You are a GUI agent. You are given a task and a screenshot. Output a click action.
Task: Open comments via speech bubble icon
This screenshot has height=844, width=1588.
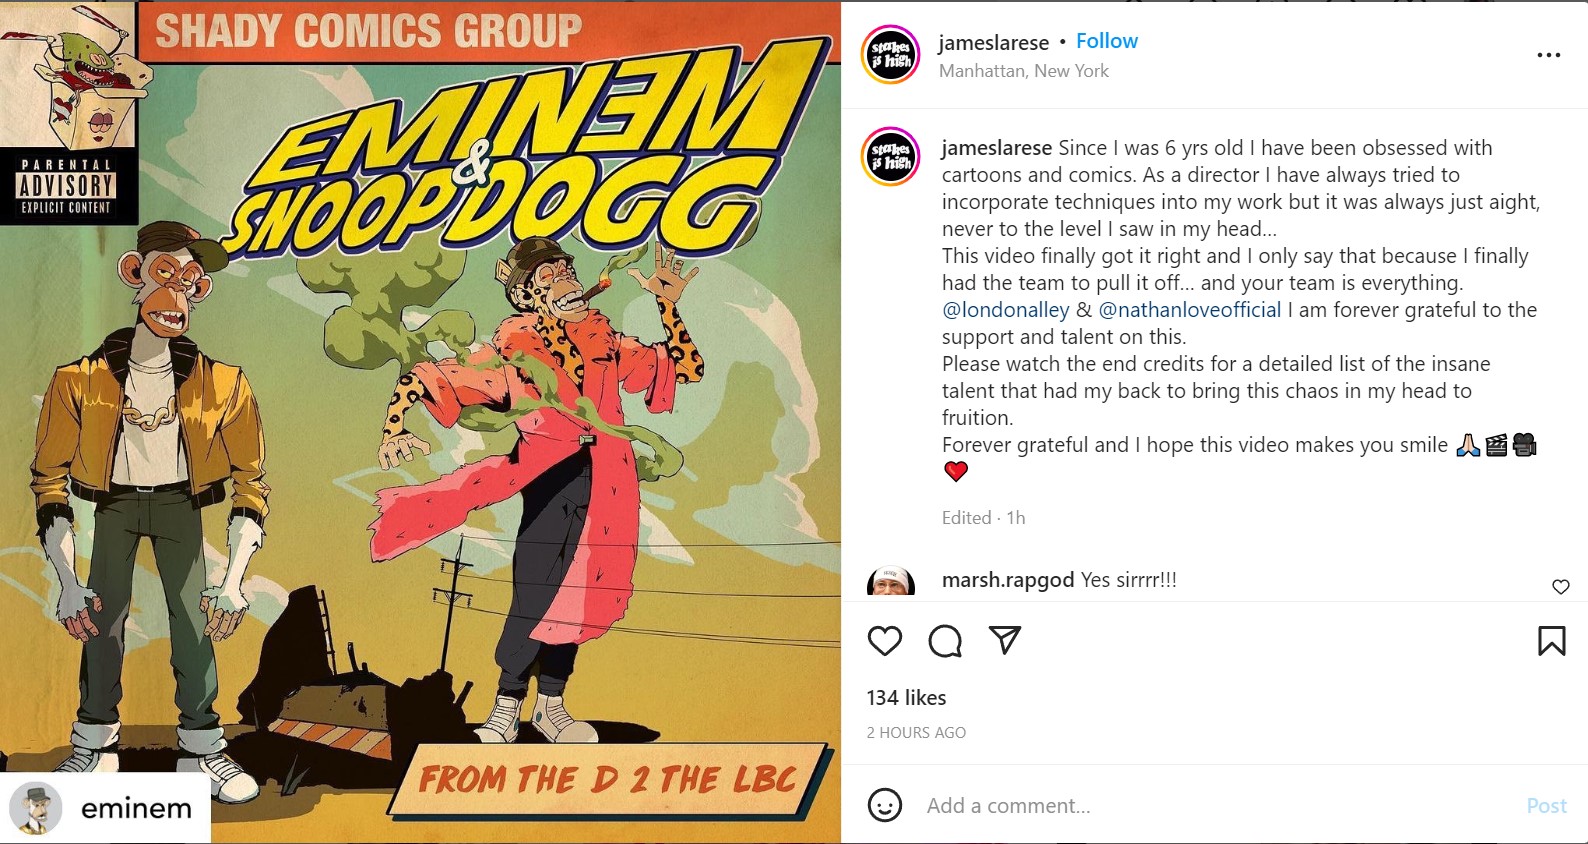(945, 641)
